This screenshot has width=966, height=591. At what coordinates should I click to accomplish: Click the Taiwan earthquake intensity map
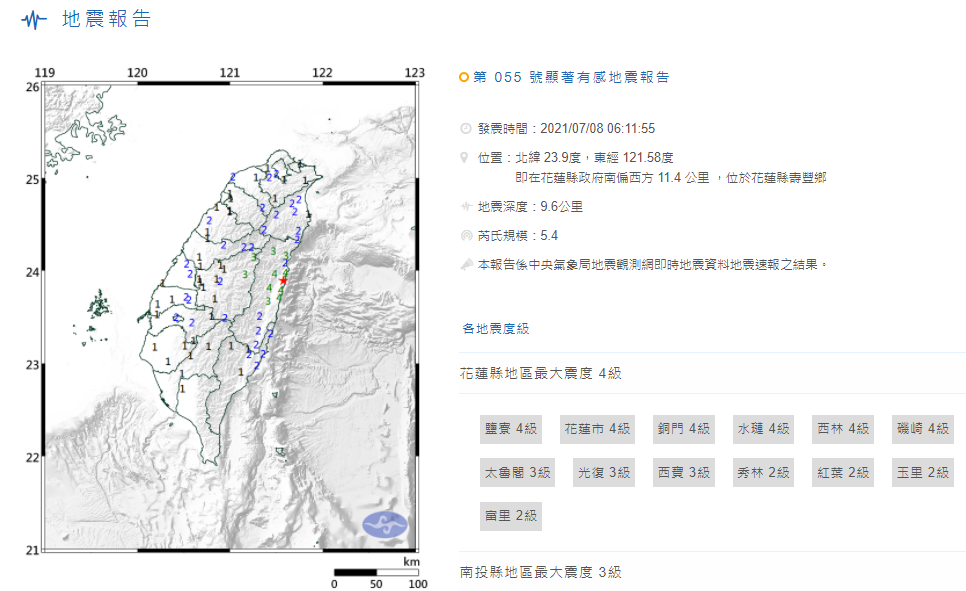(230, 317)
